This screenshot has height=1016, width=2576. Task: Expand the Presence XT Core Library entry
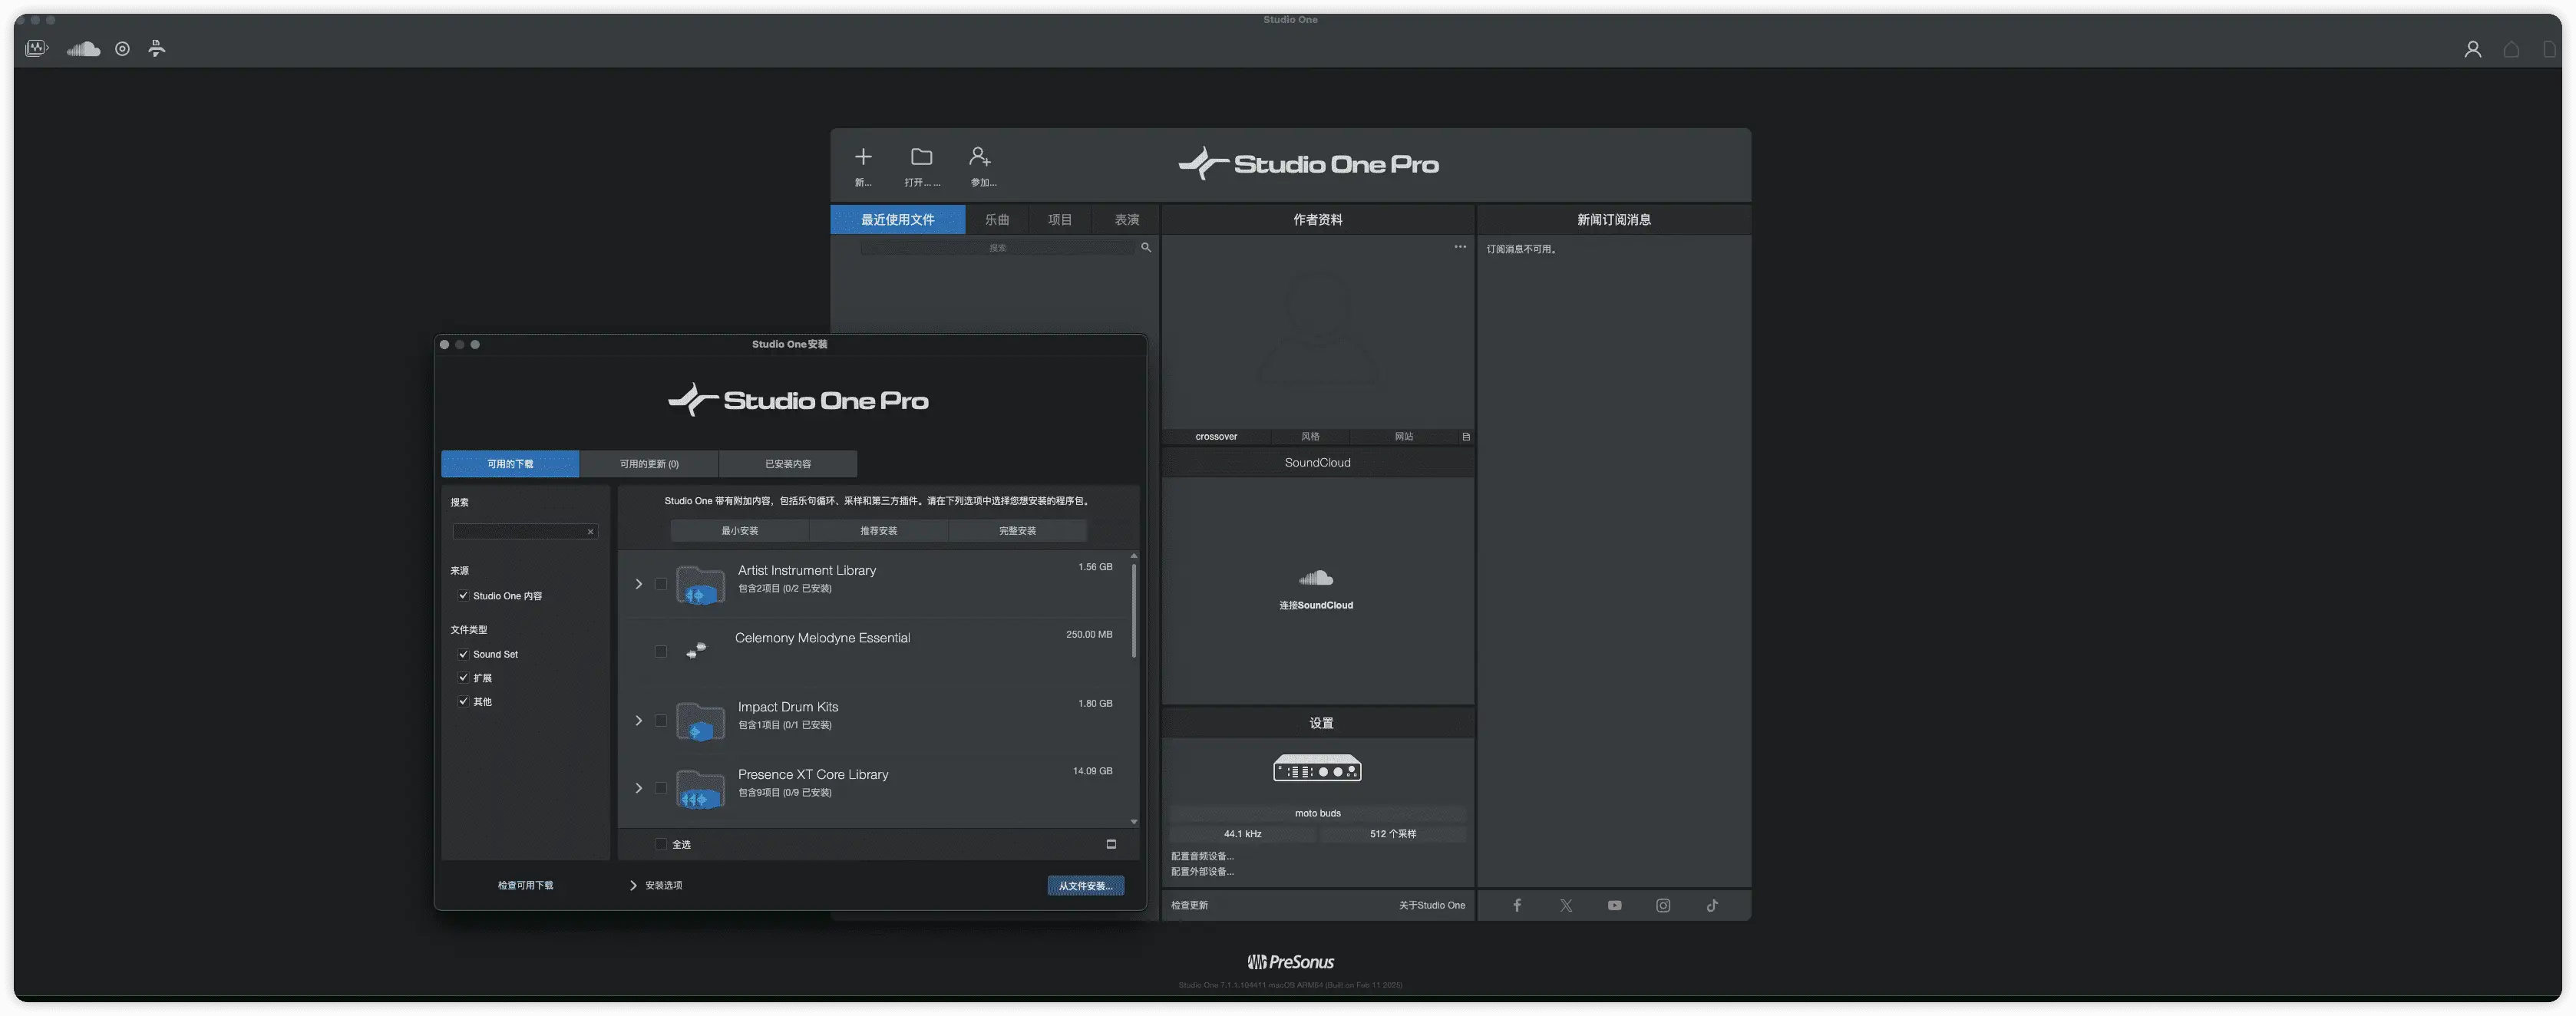pyautogui.click(x=638, y=788)
